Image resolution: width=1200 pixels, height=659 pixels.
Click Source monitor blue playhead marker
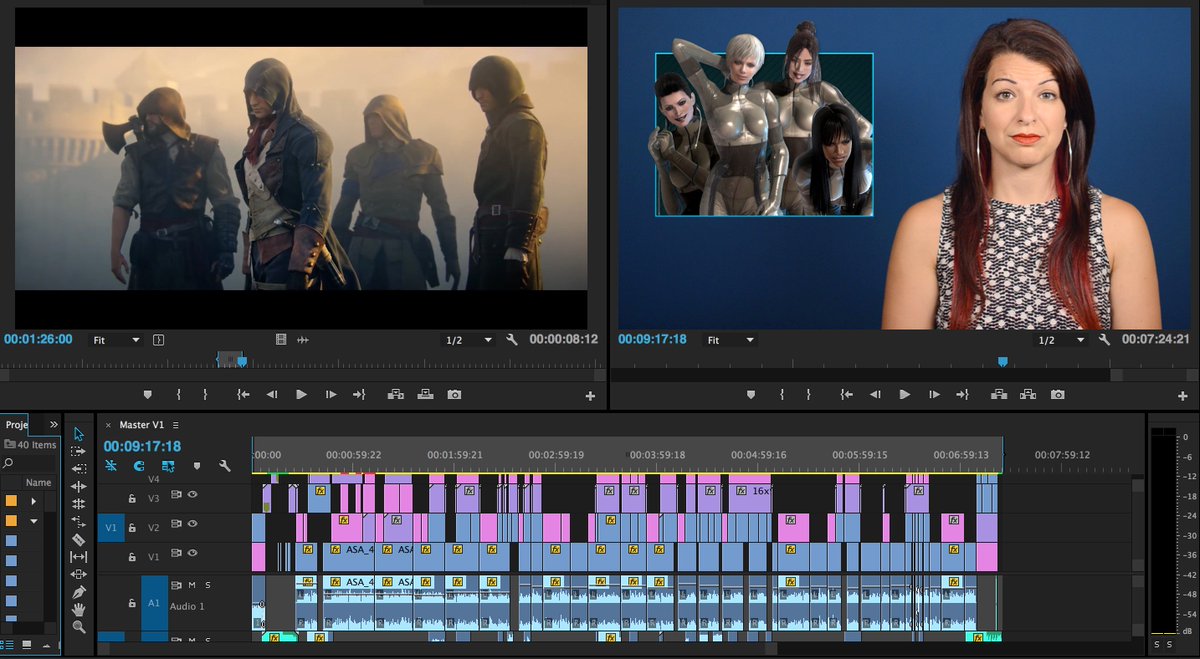click(x=242, y=362)
